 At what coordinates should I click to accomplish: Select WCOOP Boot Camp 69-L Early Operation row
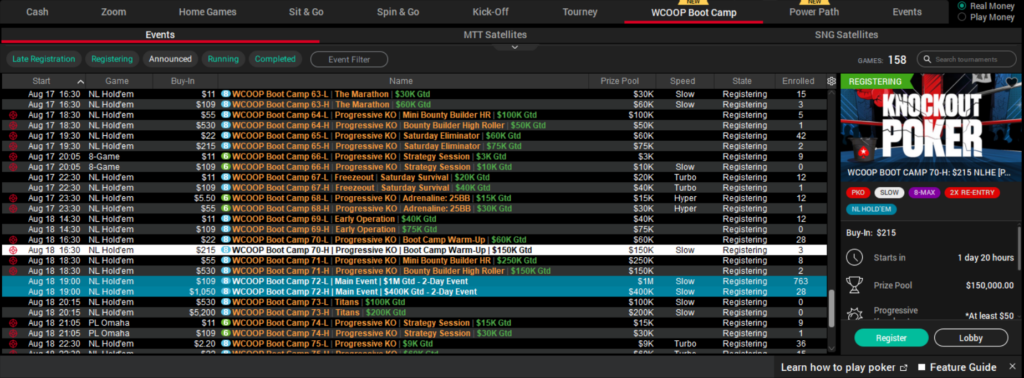click(415, 219)
